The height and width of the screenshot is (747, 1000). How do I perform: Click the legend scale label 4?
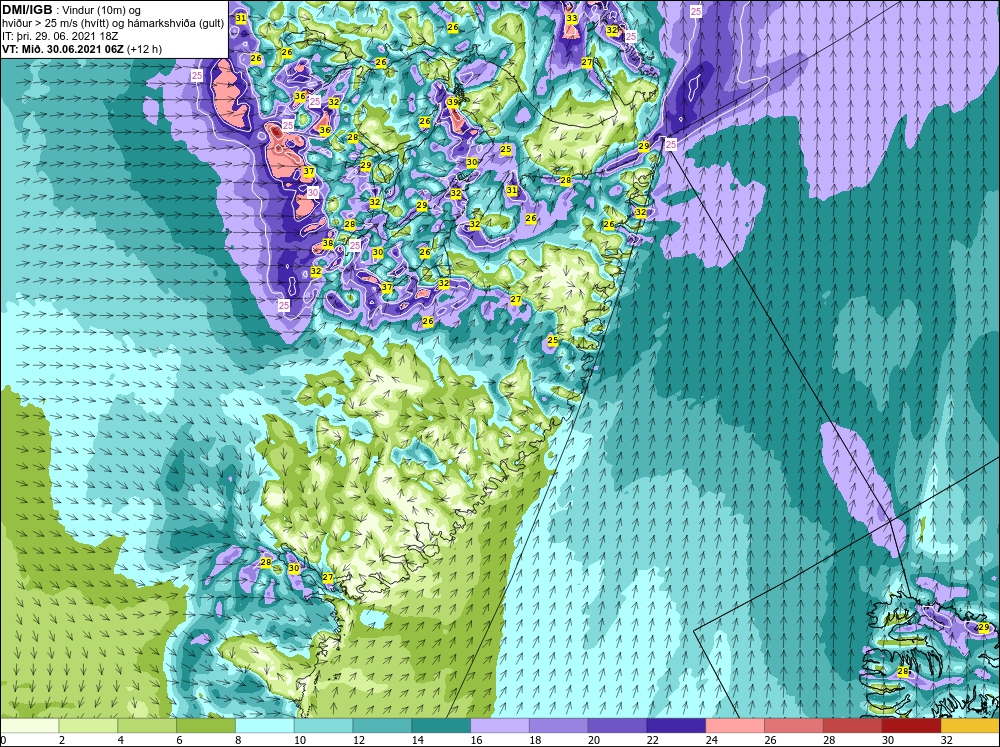click(121, 740)
